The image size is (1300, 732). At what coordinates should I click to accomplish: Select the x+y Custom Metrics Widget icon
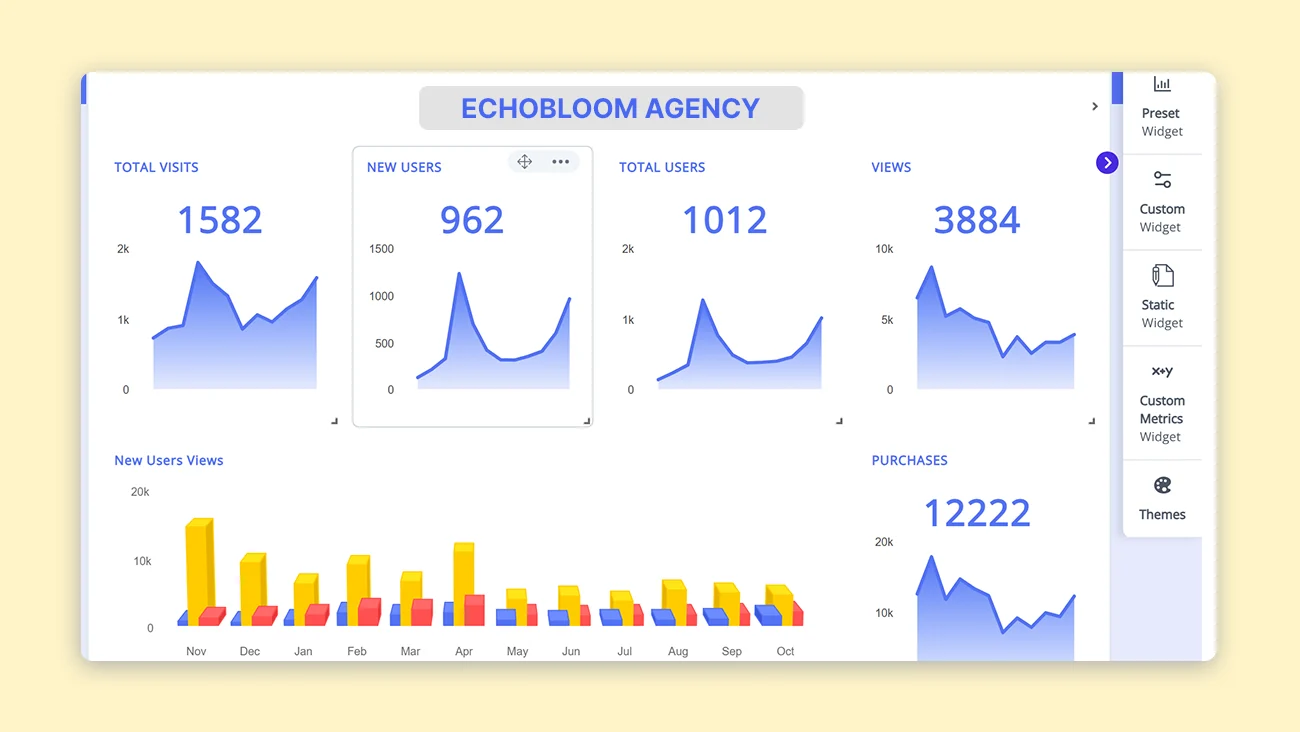click(x=1161, y=371)
